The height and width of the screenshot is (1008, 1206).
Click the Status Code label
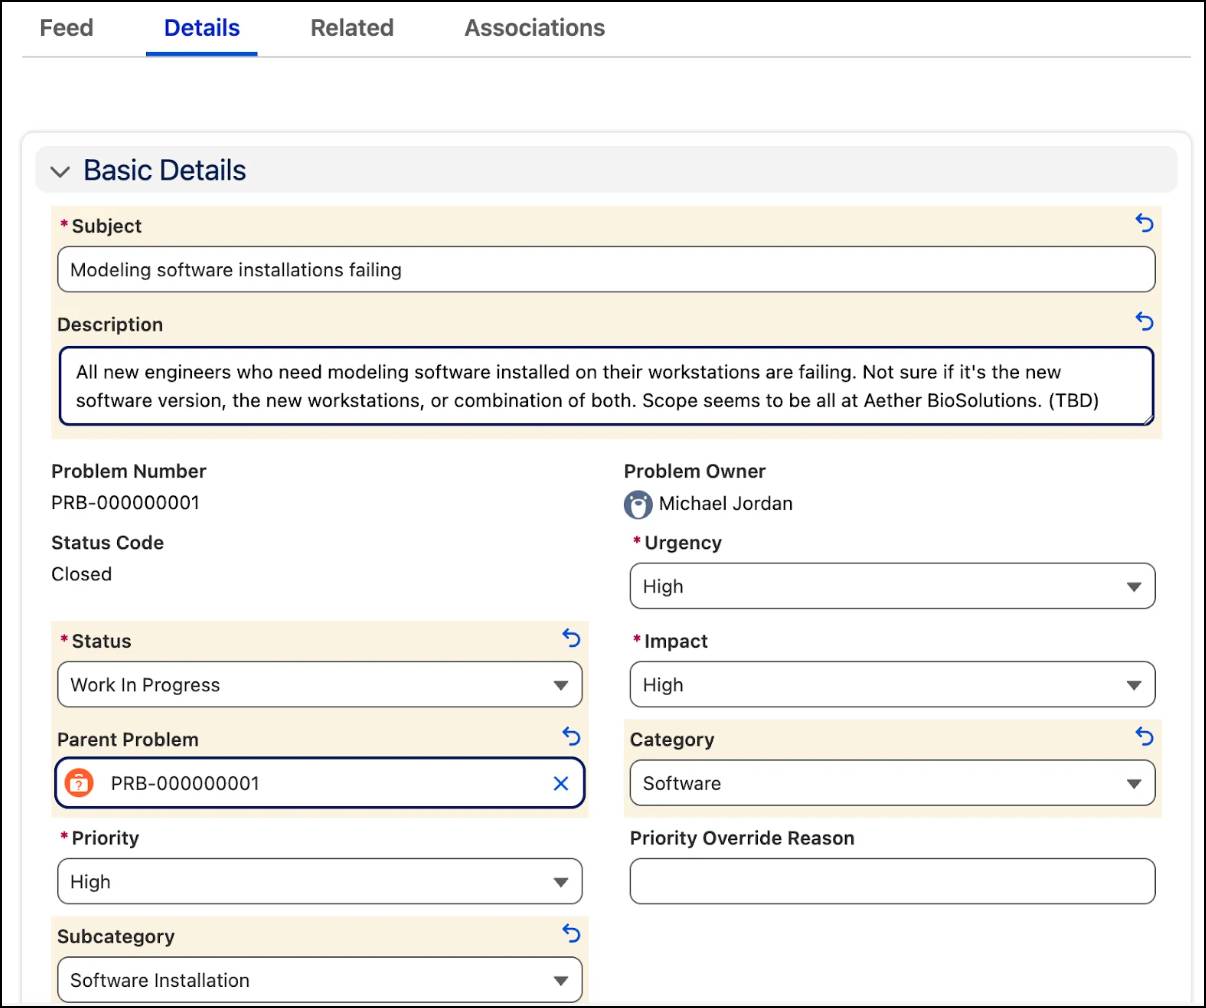click(x=108, y=543)
